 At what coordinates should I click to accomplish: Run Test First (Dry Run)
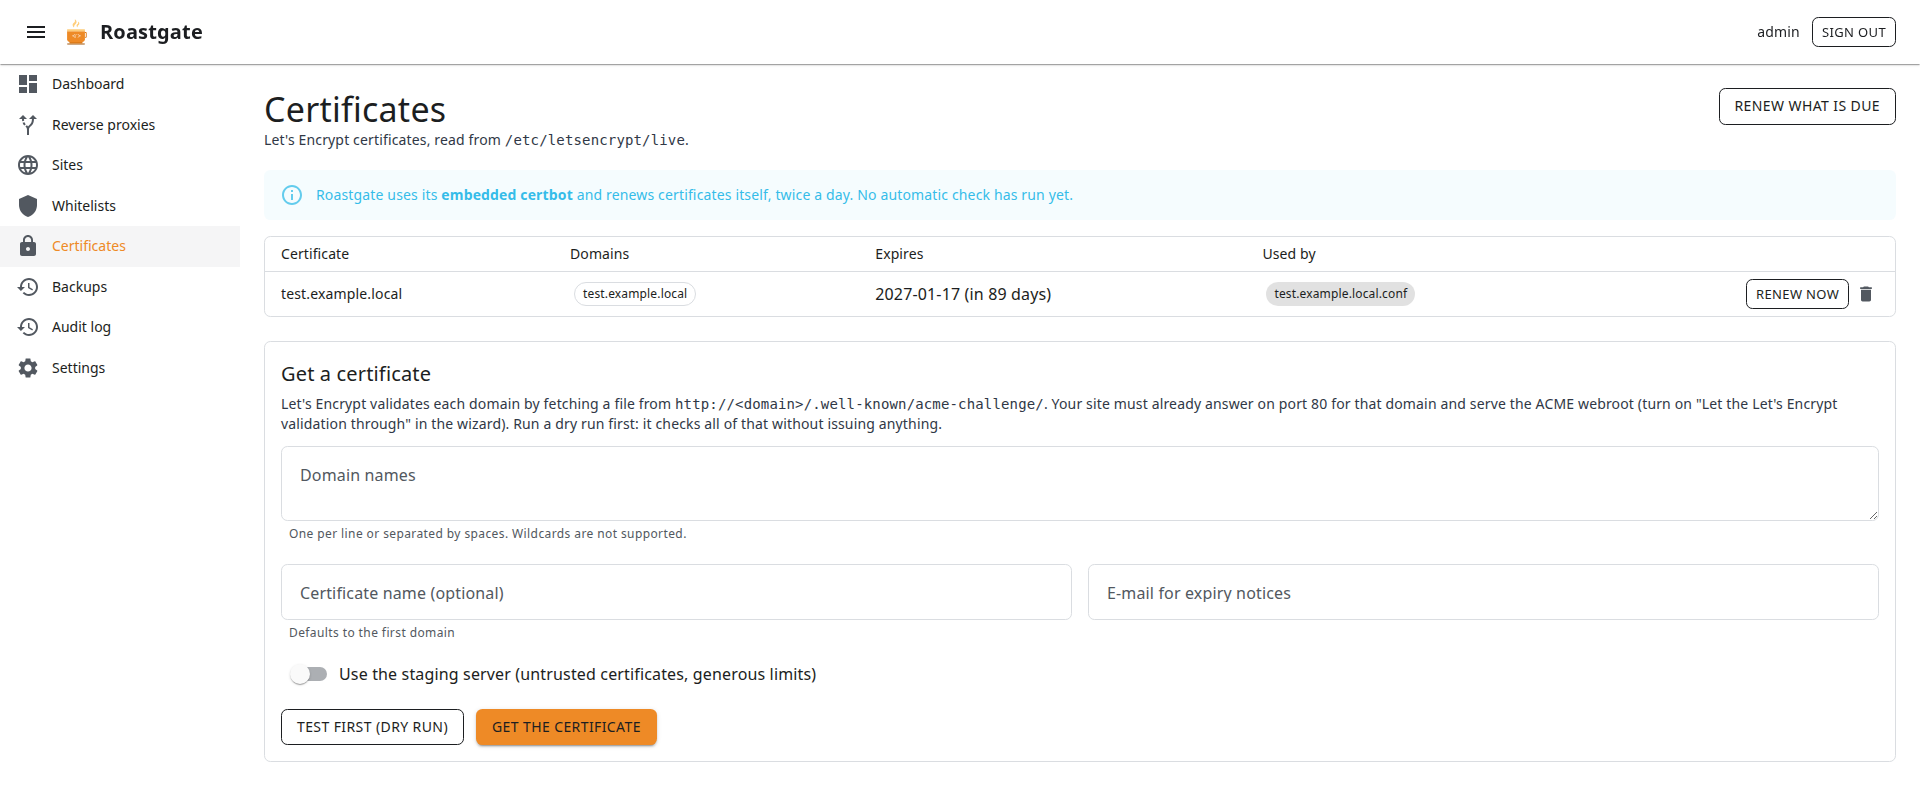pyautogui.click(x=372, y=727)
